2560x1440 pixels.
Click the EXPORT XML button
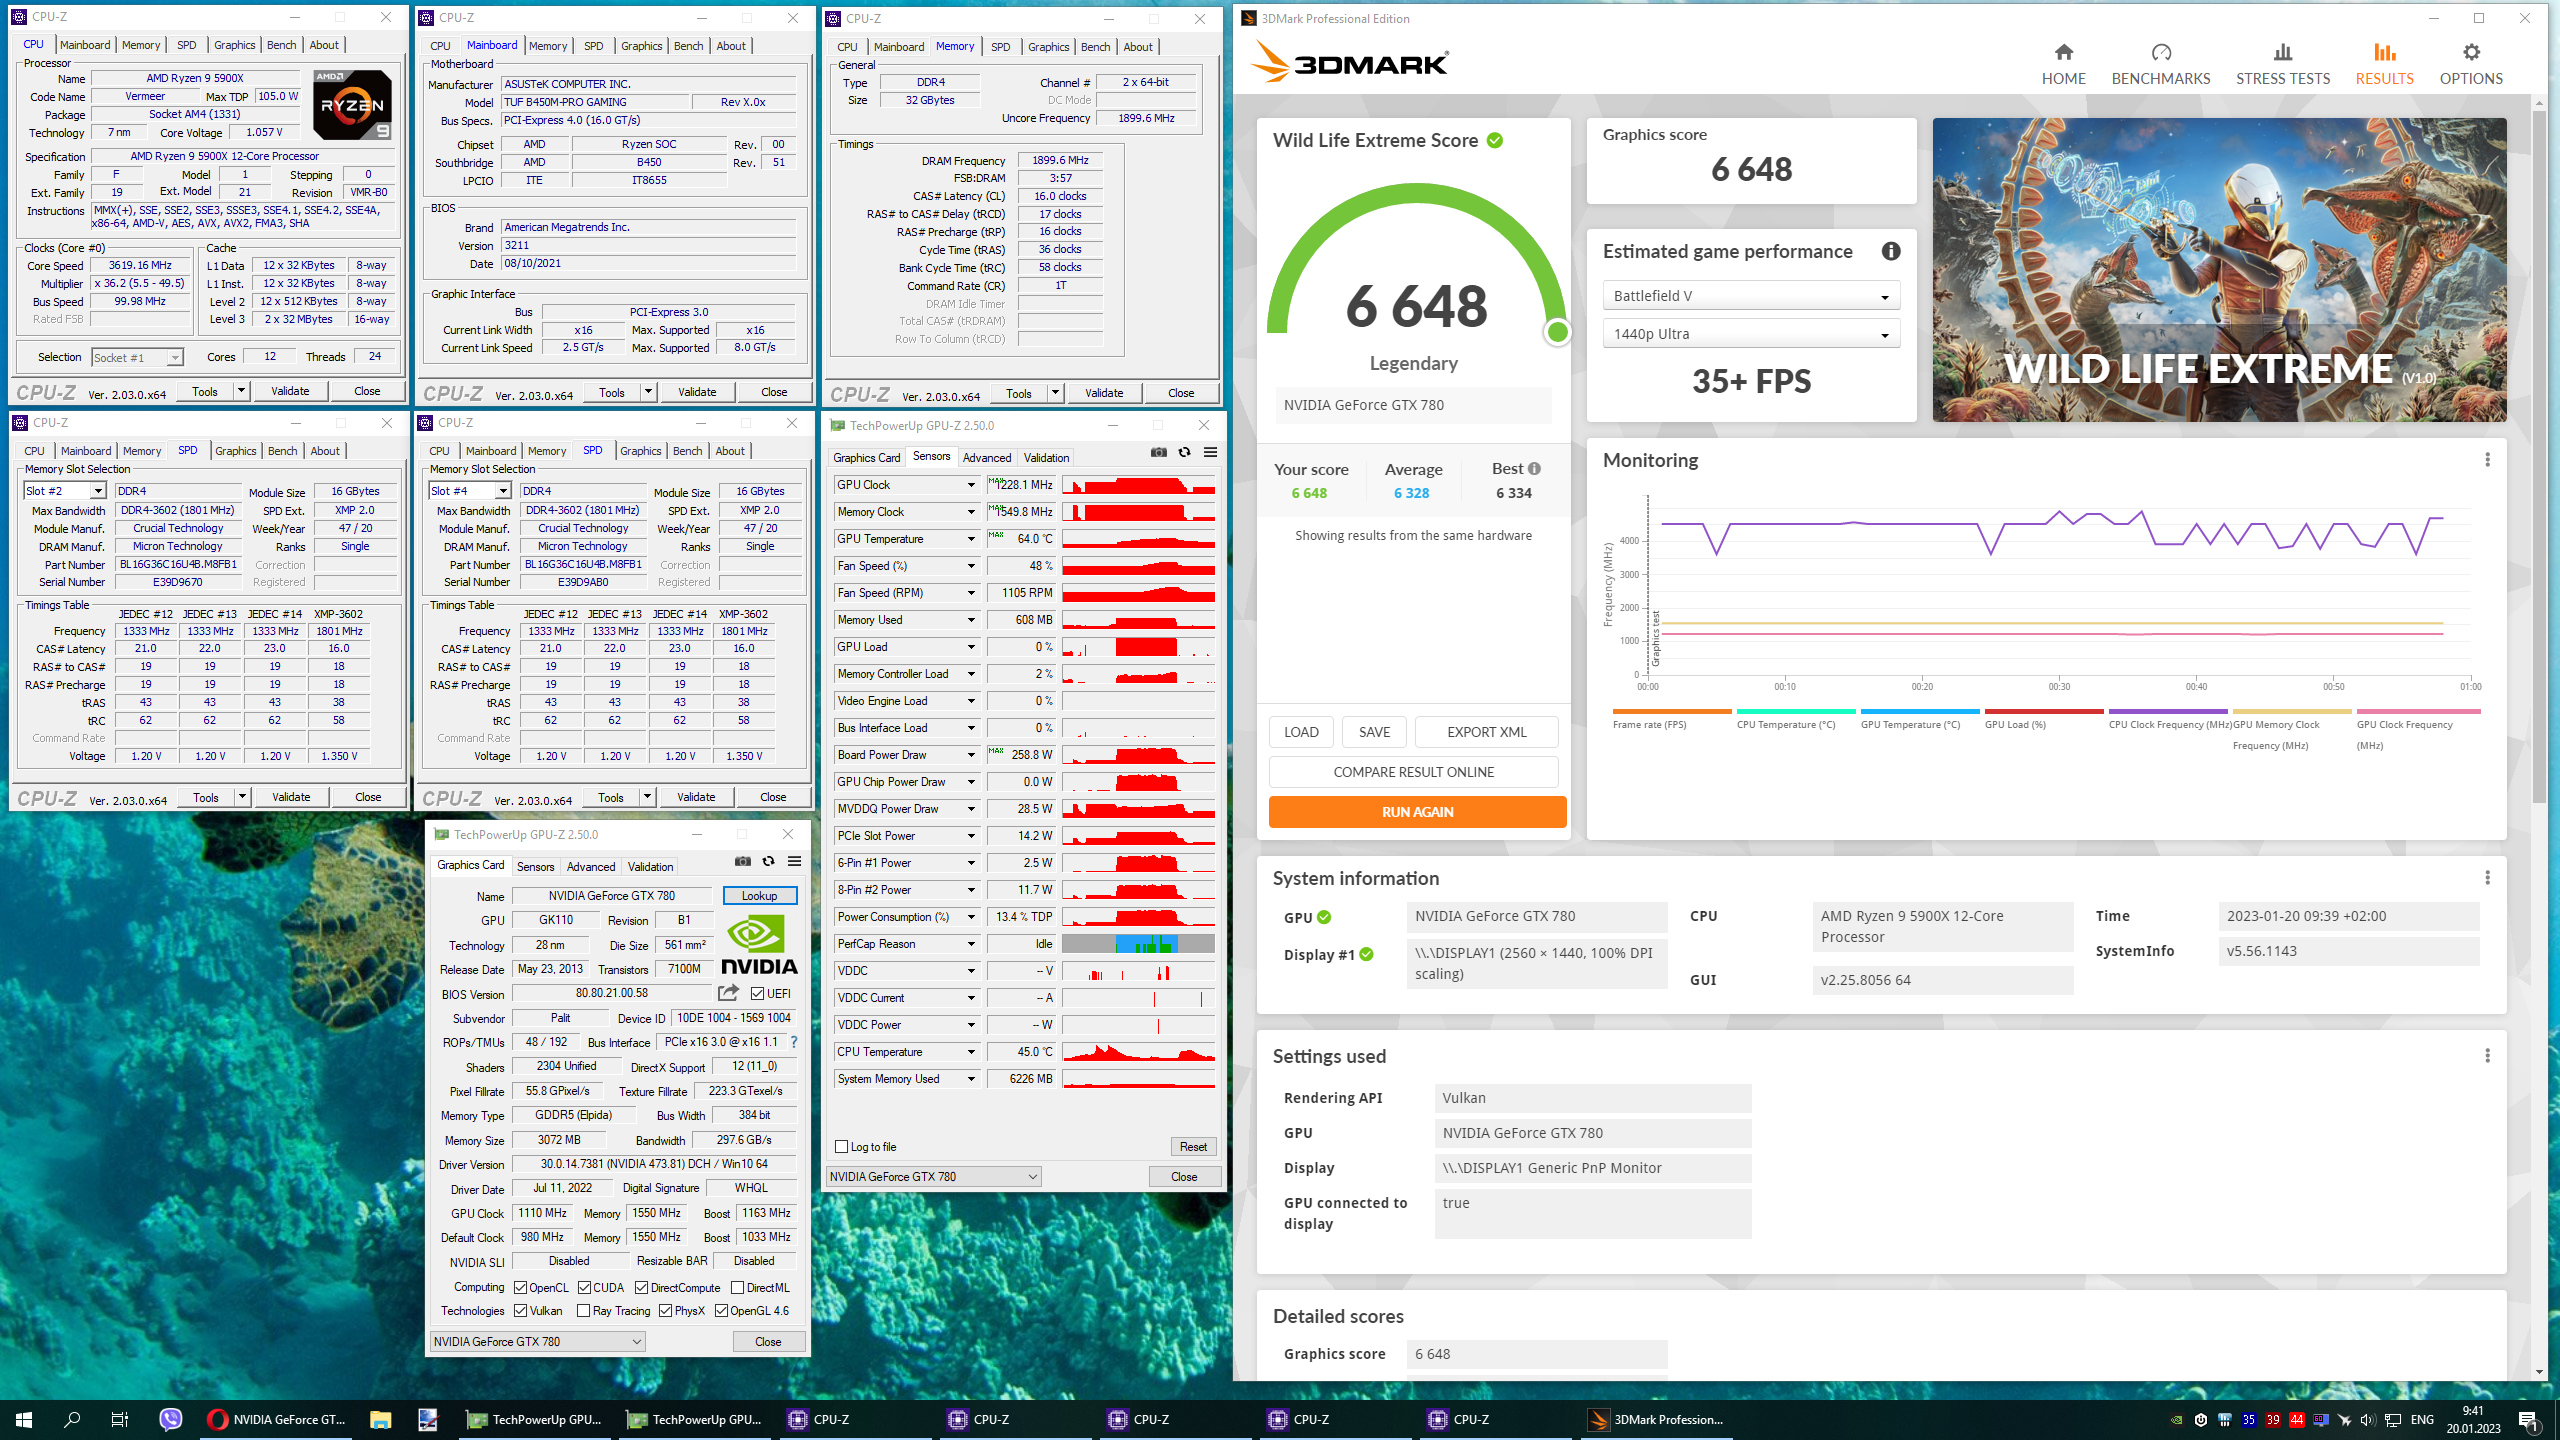pos(1486,732)
